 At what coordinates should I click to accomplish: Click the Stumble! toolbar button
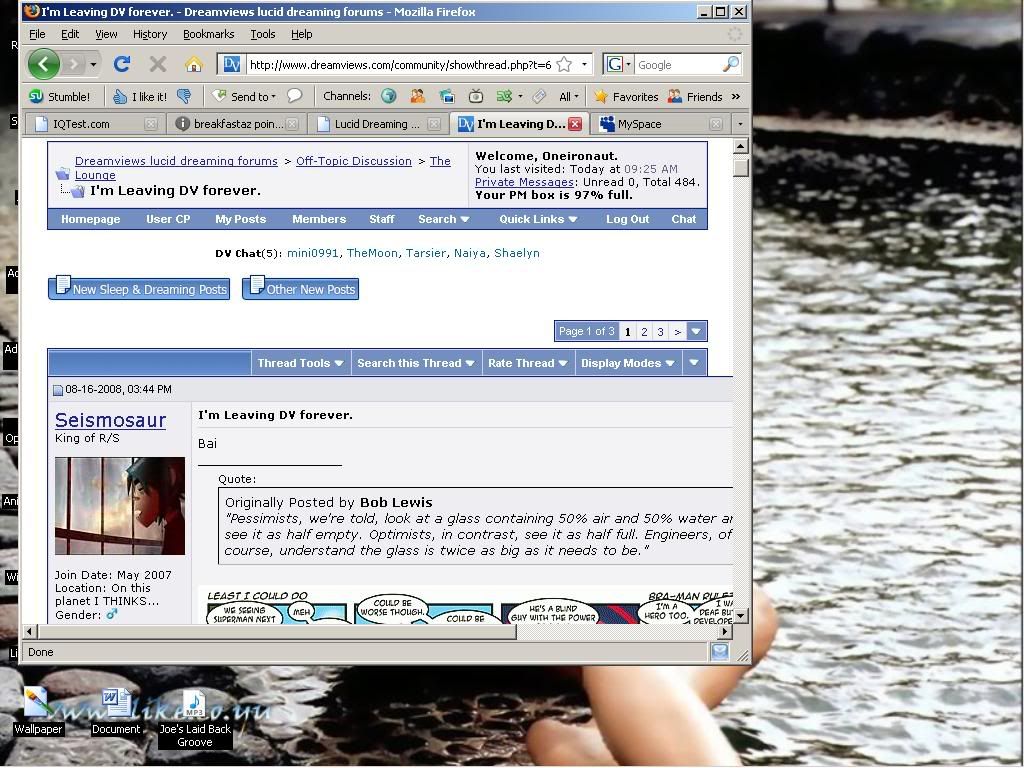59,97
